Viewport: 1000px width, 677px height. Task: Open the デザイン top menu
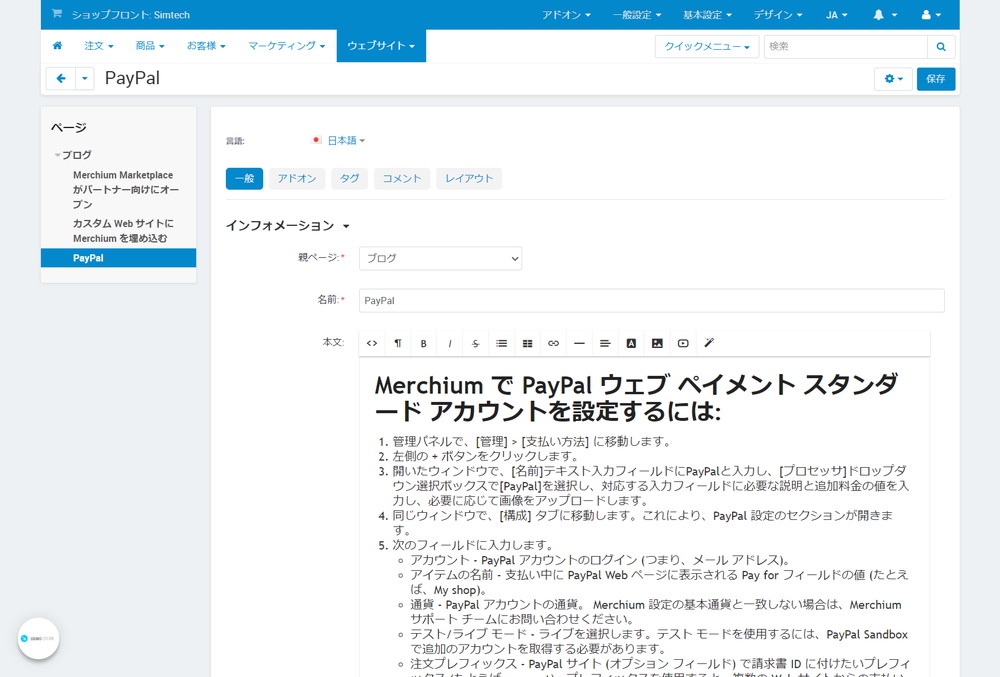point(778,15)
